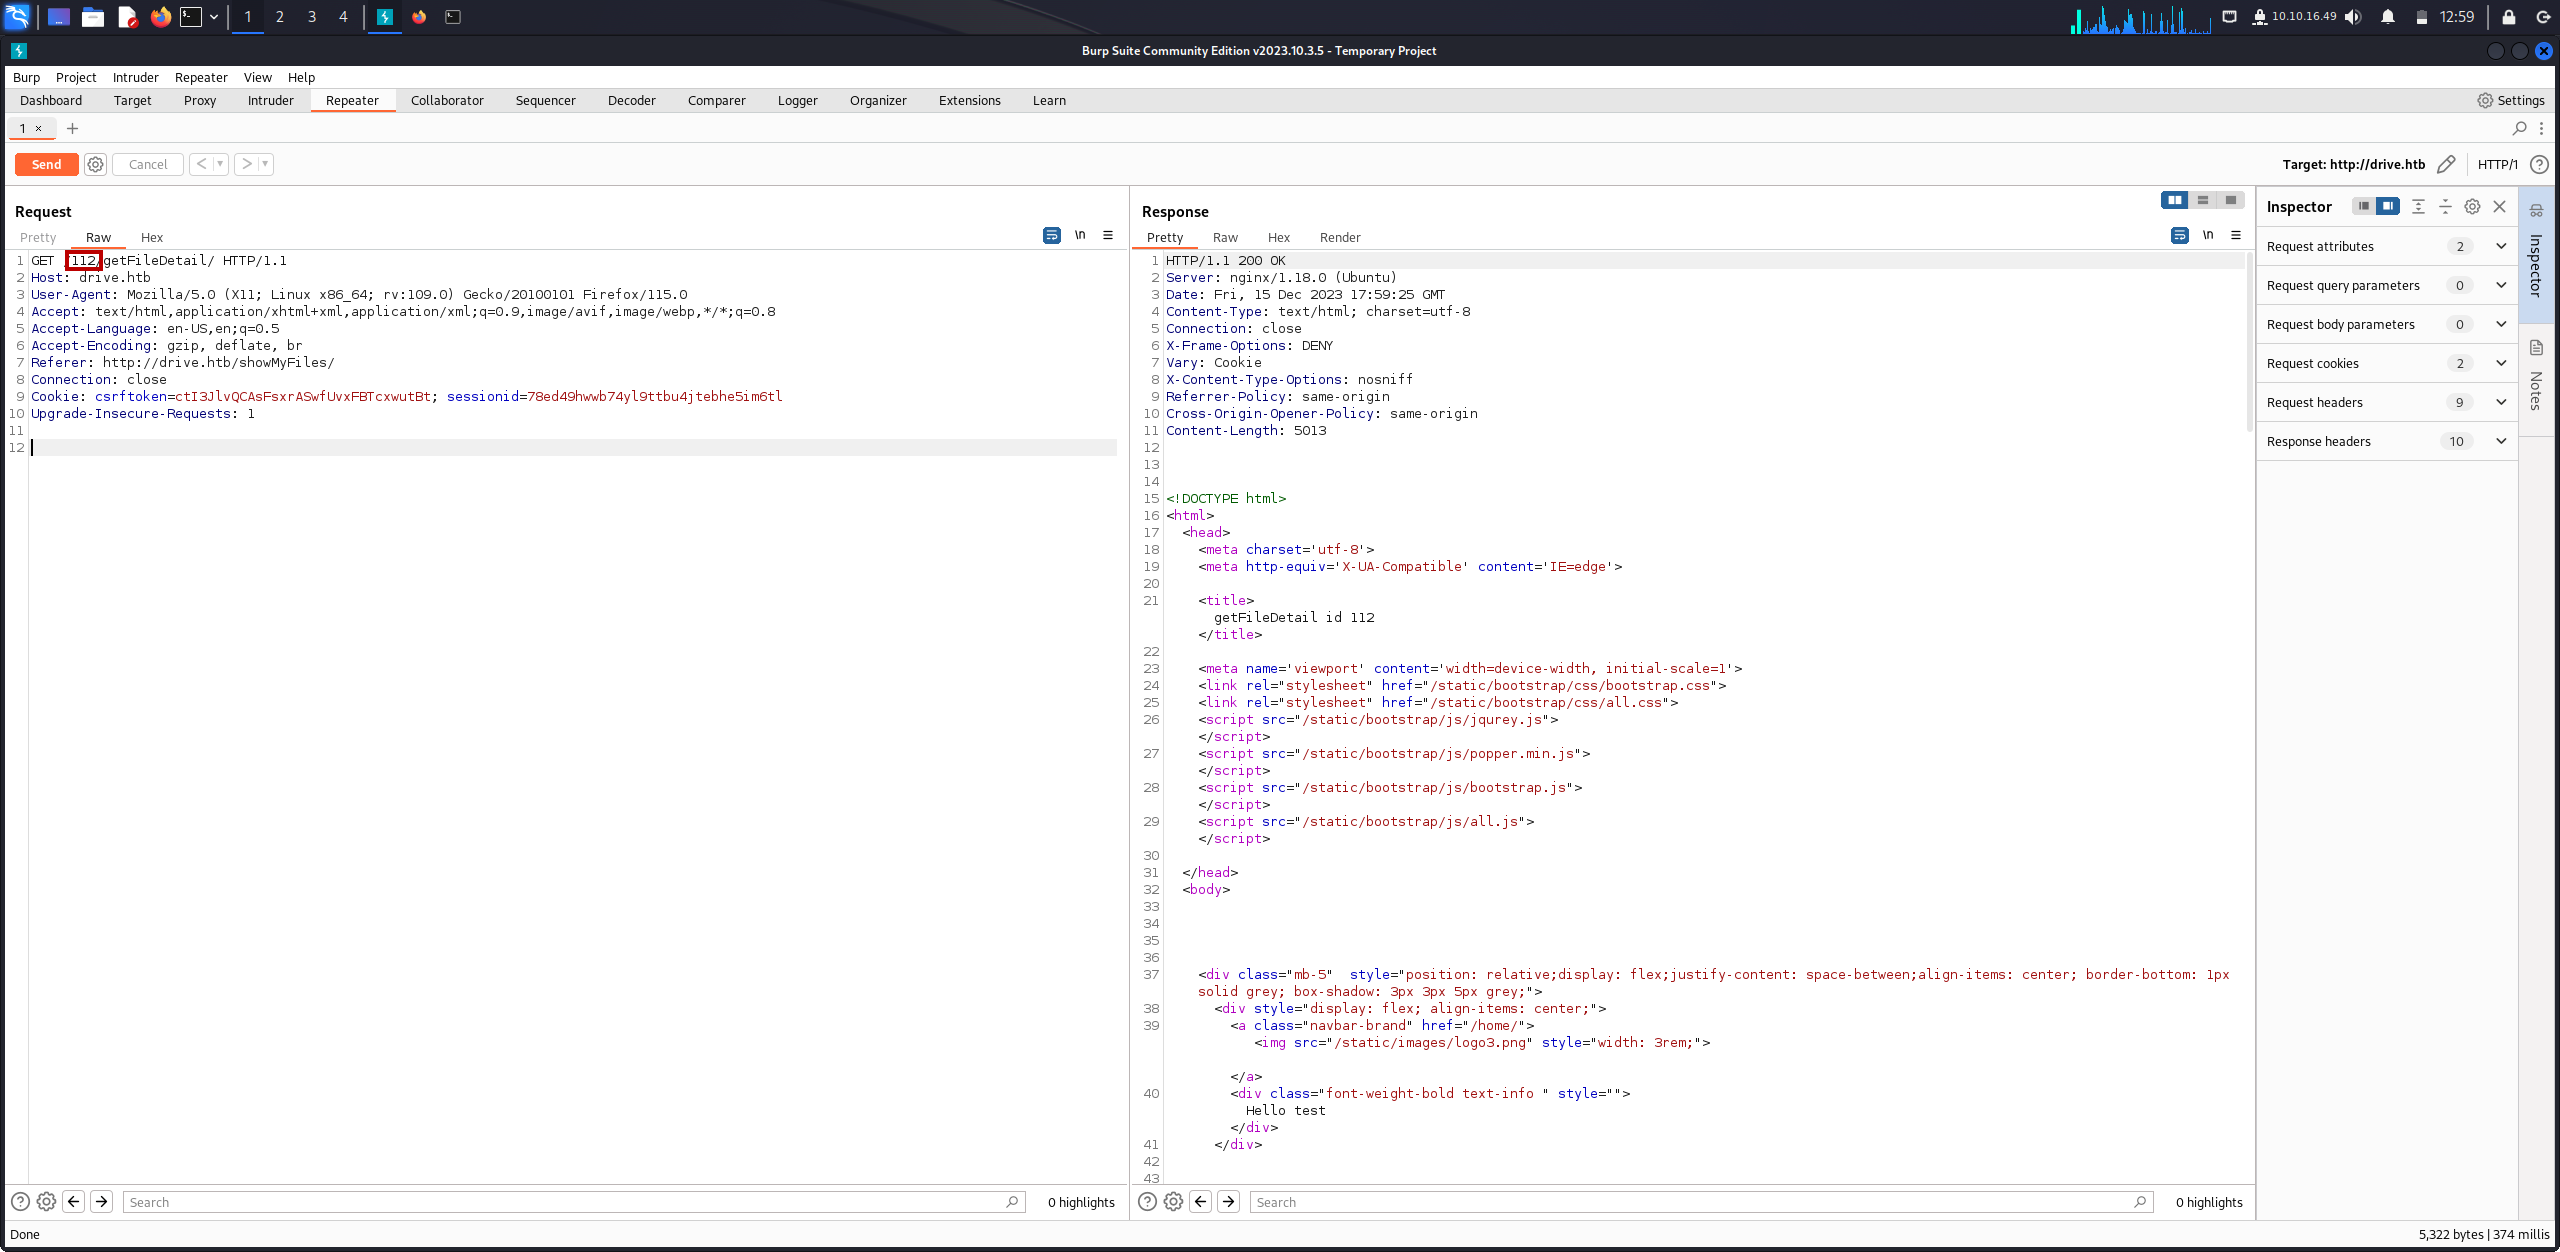2560x1252 pixels.
Task: Jump to next request search match
Action: coord(101,1202)
